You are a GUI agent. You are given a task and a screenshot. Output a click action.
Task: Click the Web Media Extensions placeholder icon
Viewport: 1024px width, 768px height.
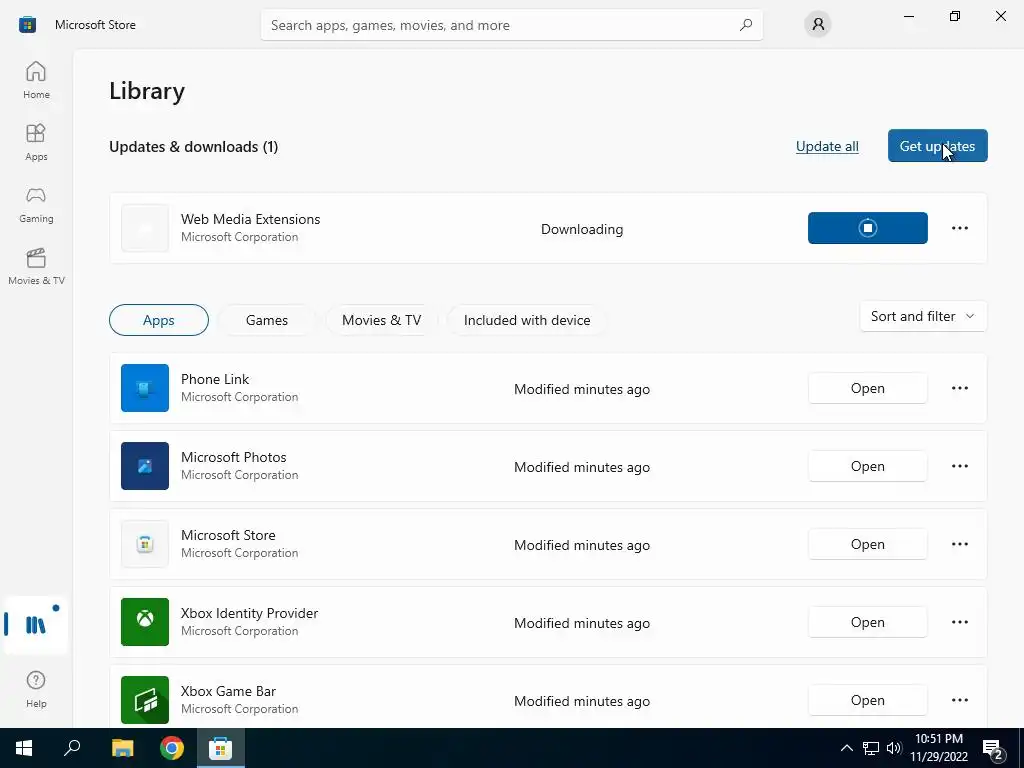click(x=145, y=228)
